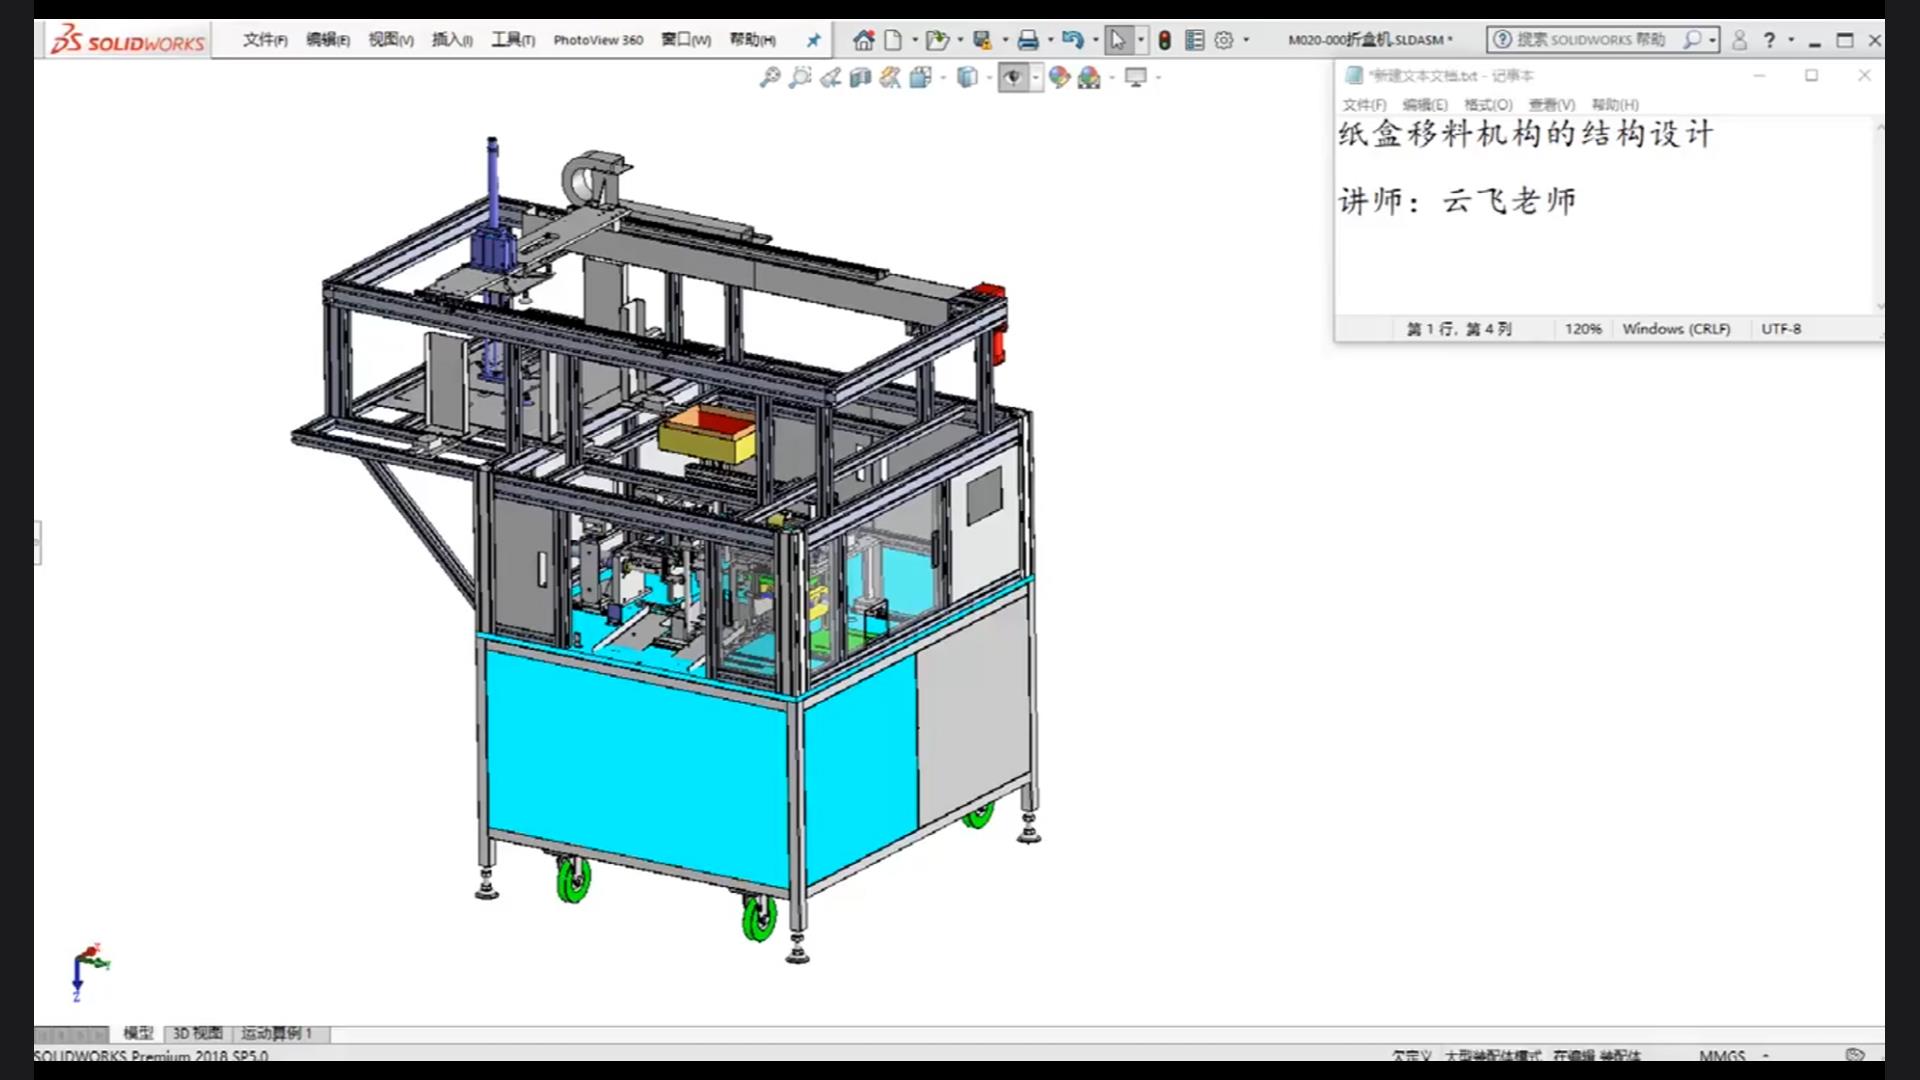Click the Display Style cube icon

(x=966, y=77)
